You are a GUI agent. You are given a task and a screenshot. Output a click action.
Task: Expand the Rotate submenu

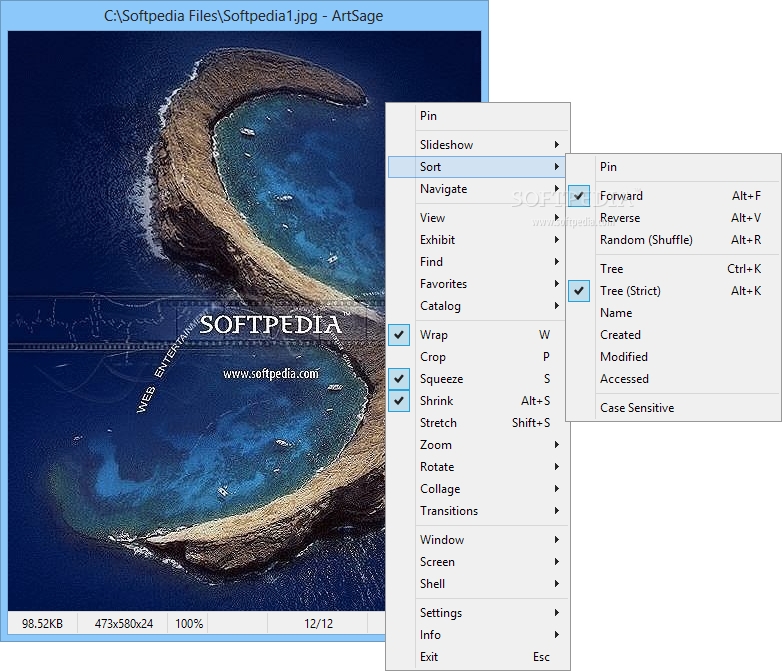point(478,466)
